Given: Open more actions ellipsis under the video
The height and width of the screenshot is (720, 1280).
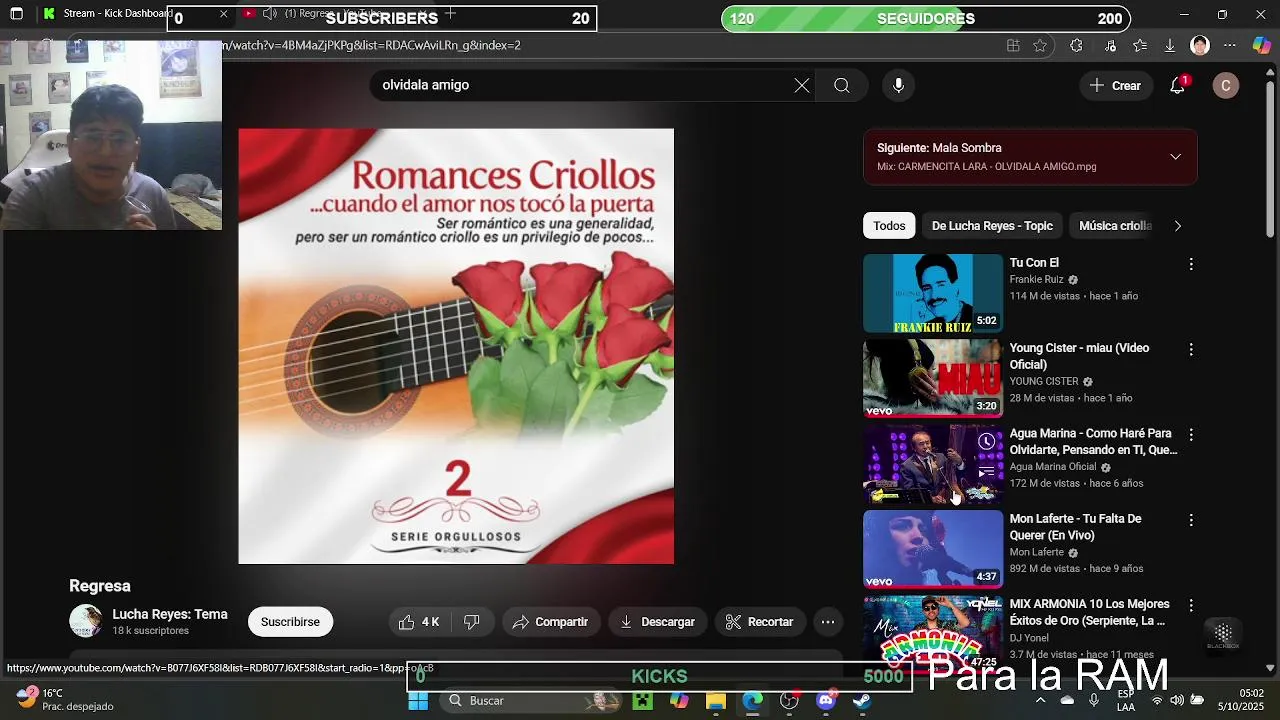Looking at the screenshot, I should coord(828,622).
